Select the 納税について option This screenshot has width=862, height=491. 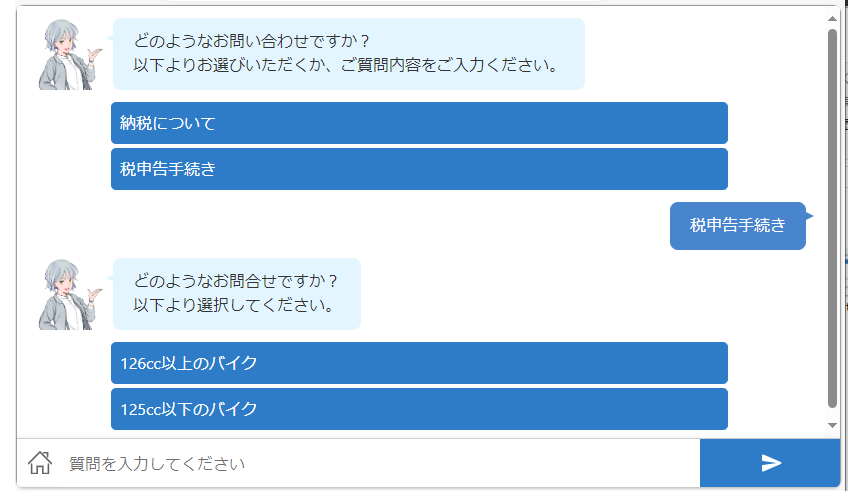pyautogui.click(x=419, y=123)
